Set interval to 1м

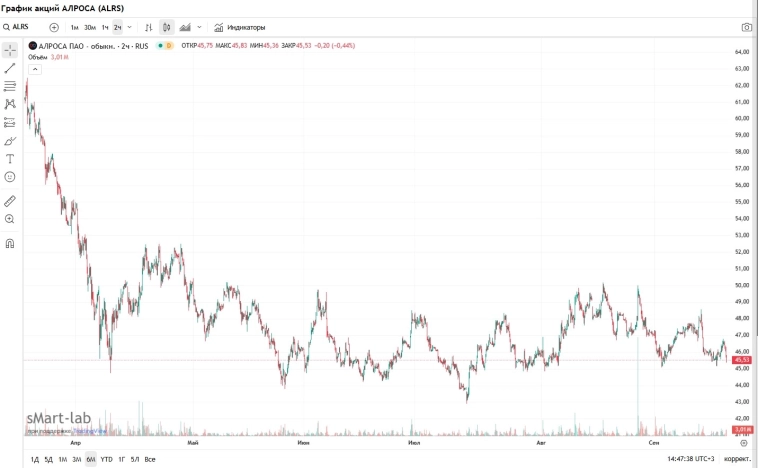[x=74, y=27]
